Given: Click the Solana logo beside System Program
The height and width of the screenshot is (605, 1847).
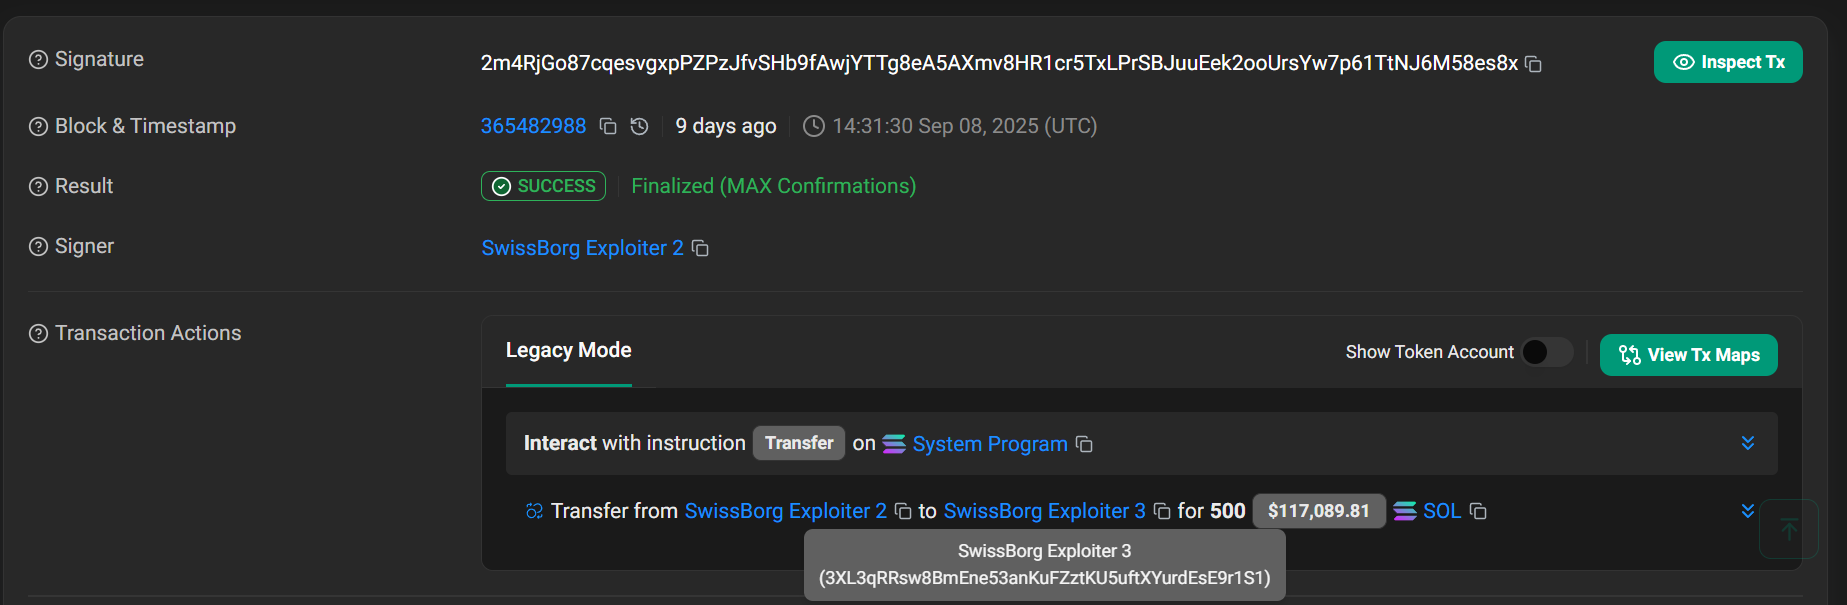Looking at the screenshot, I should (894, 444).
